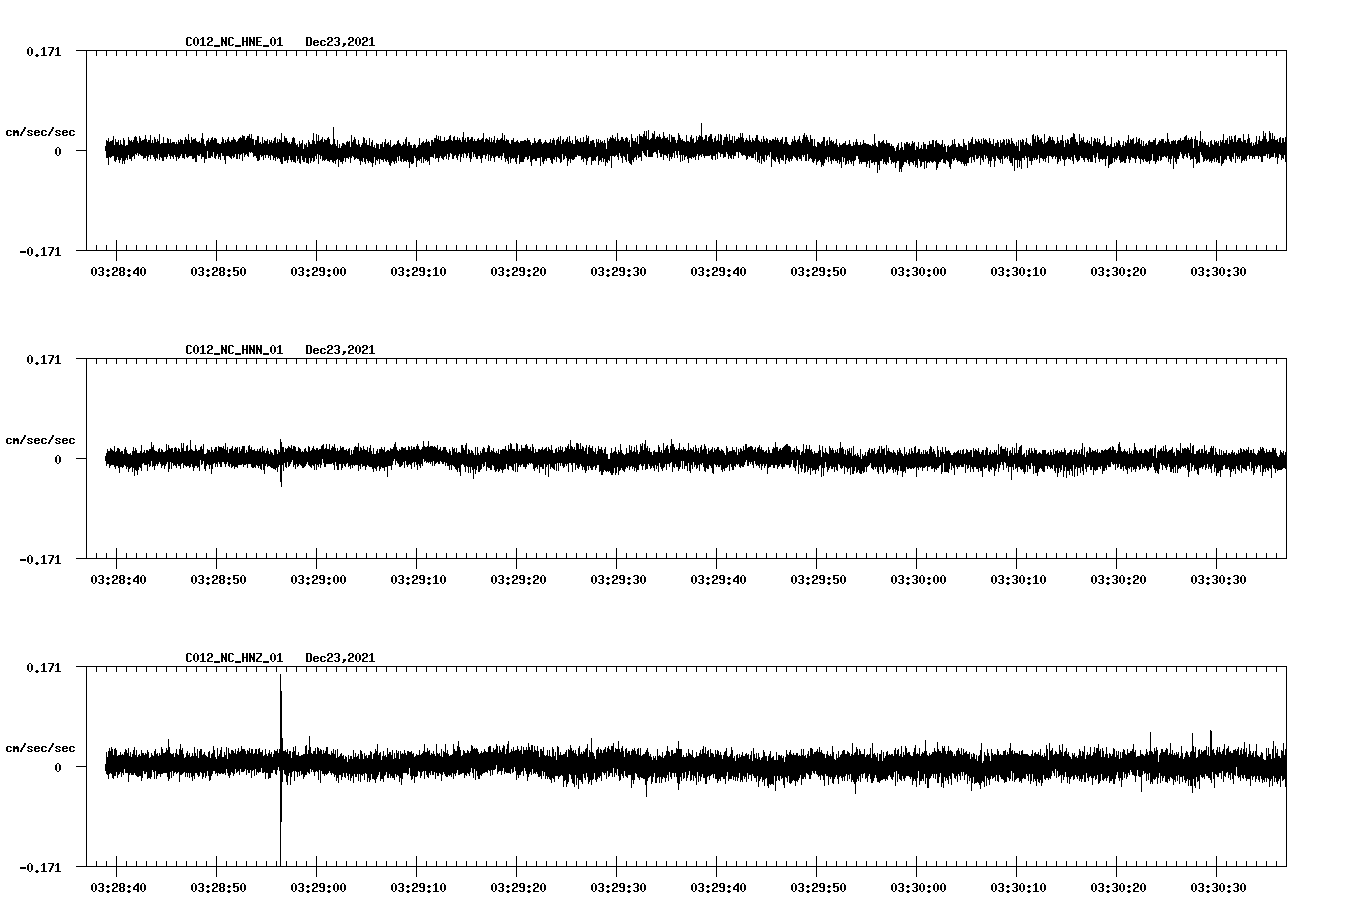Click 03:29:10 time label under HNZ plot

coord(418,887)
